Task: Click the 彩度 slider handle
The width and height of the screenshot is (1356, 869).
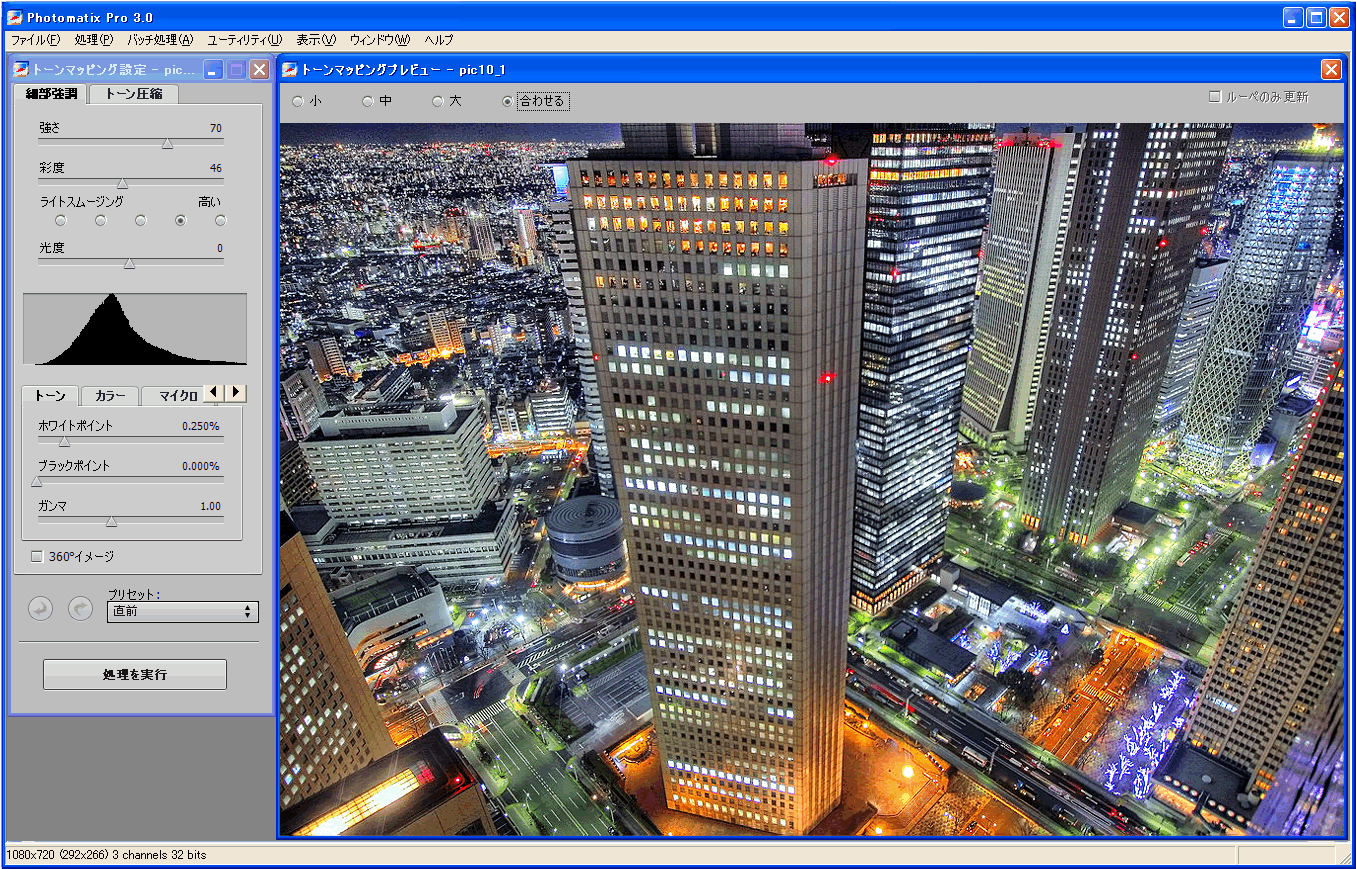Action: point(123,183)
